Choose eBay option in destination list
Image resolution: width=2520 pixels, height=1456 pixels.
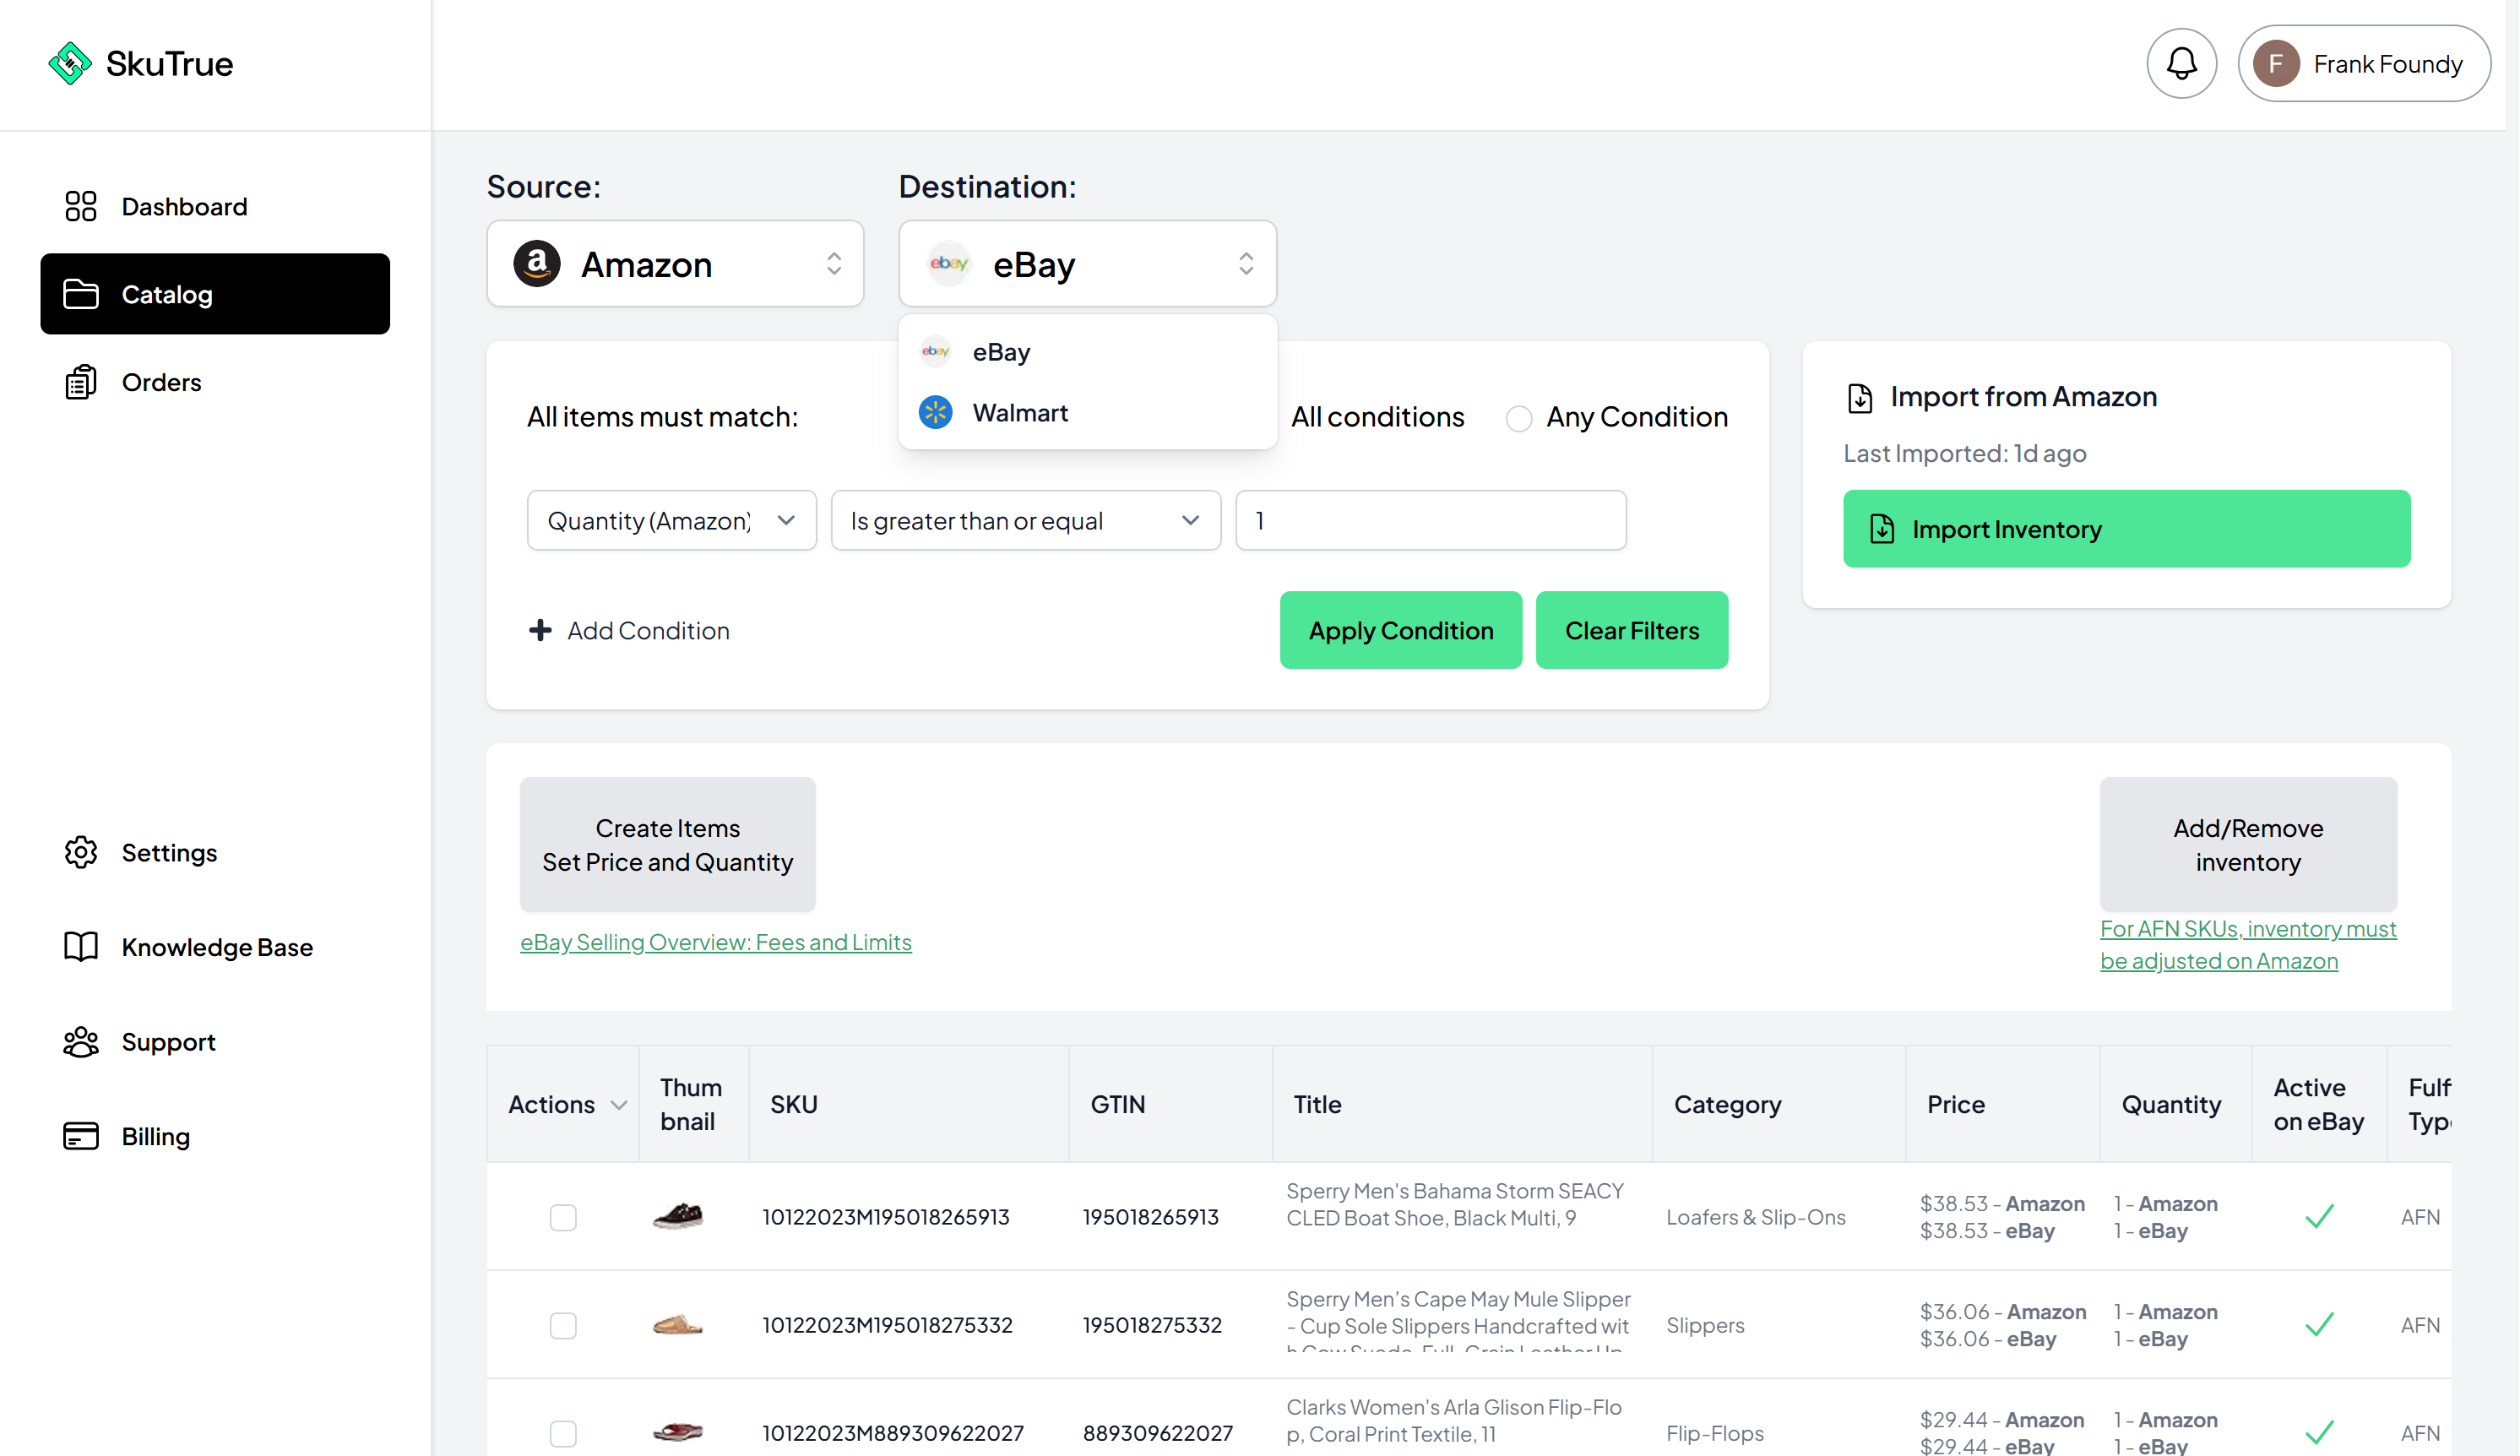(1000, 352)
